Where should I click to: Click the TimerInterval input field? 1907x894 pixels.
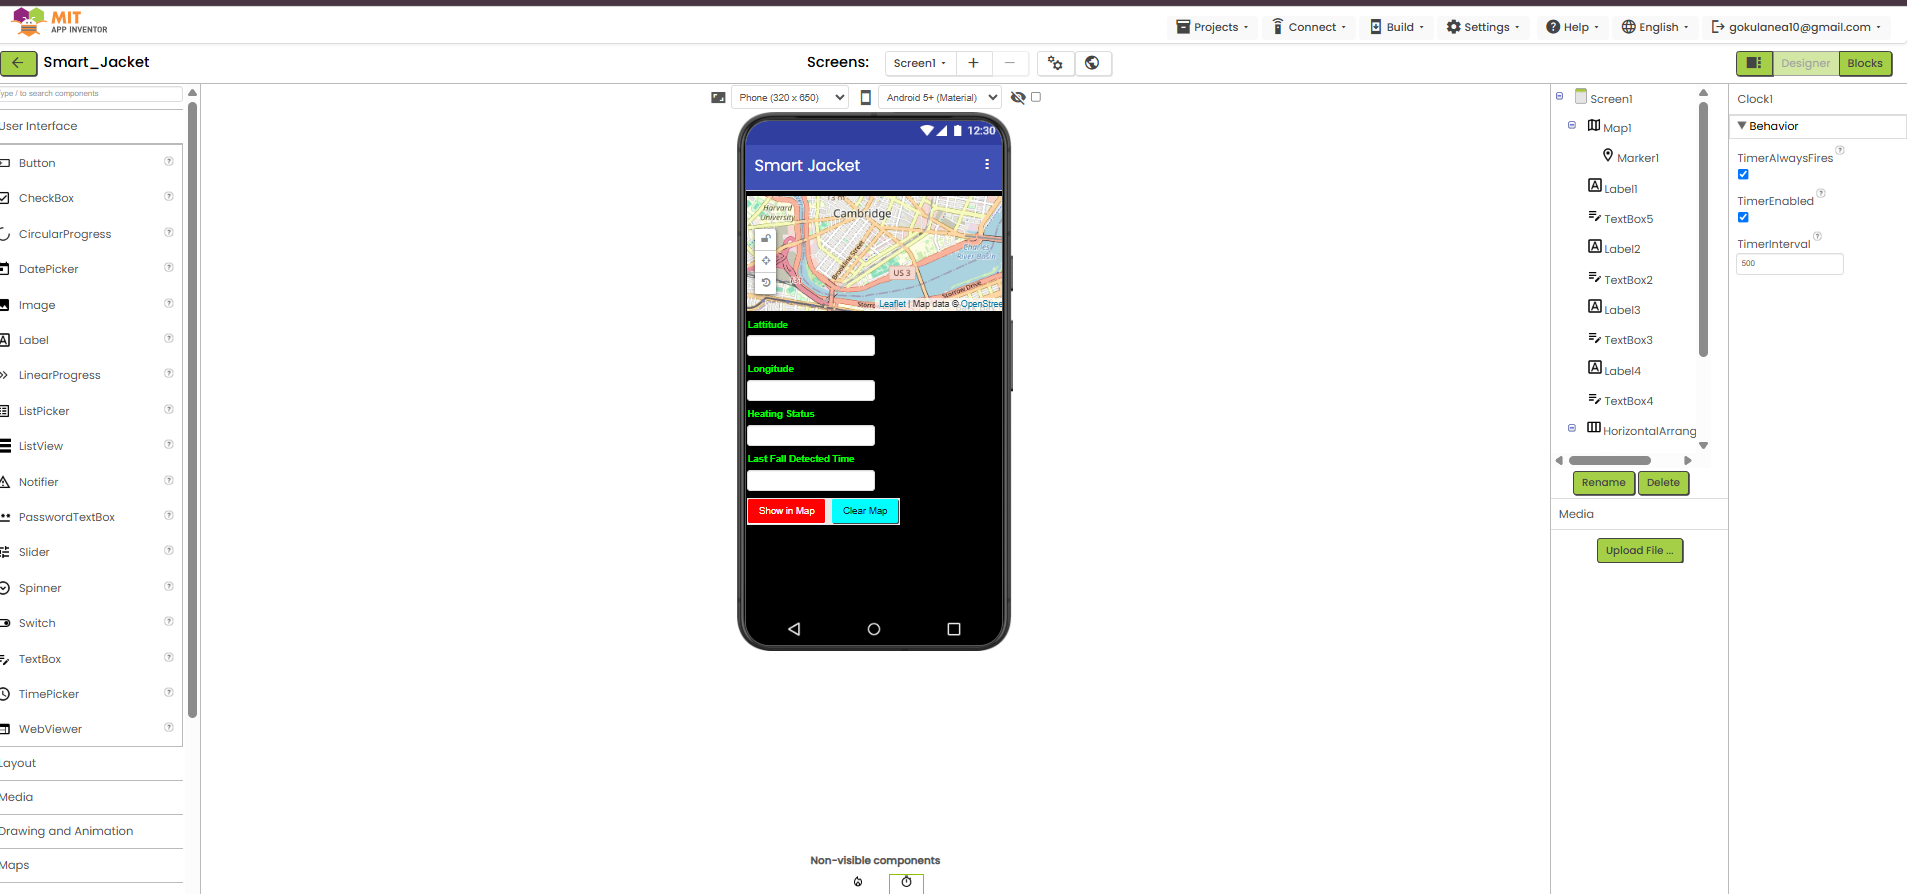coord(1789,264)
